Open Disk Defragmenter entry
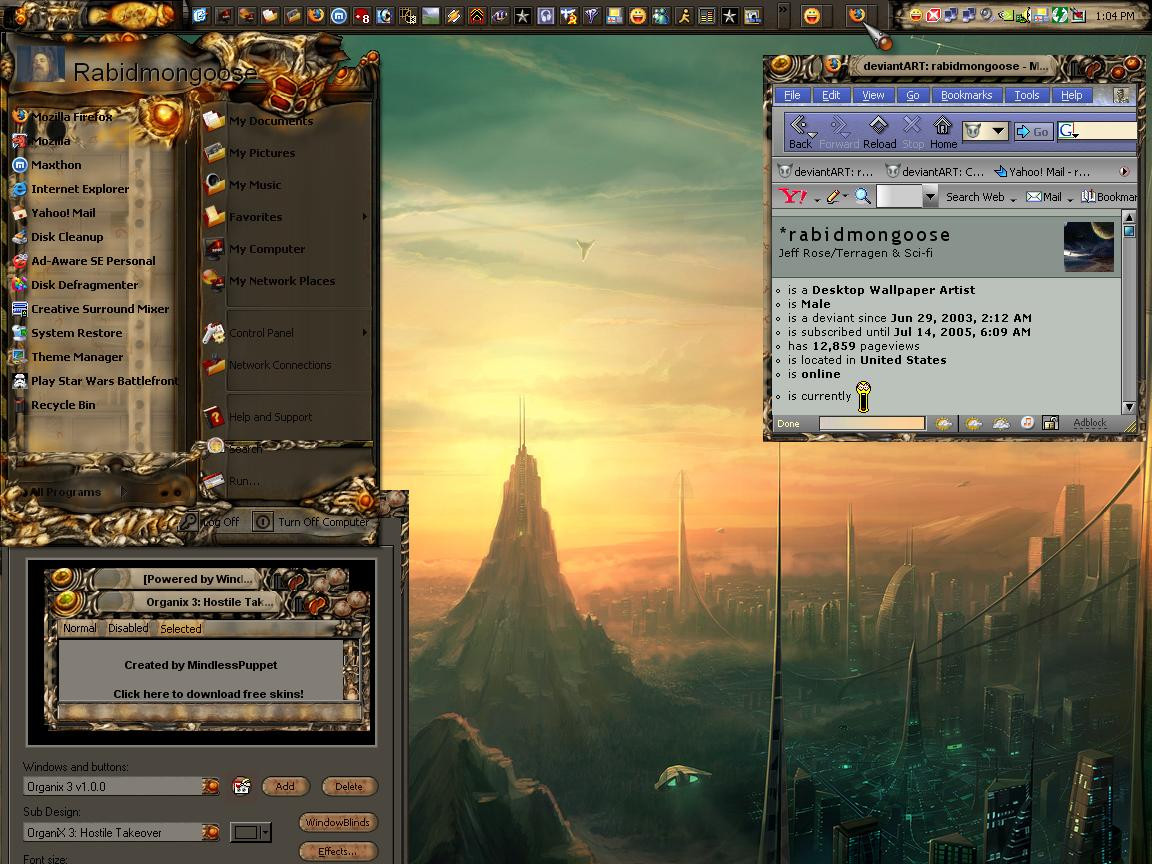Viewport: 1152px width, 864px height. (76, 285)
